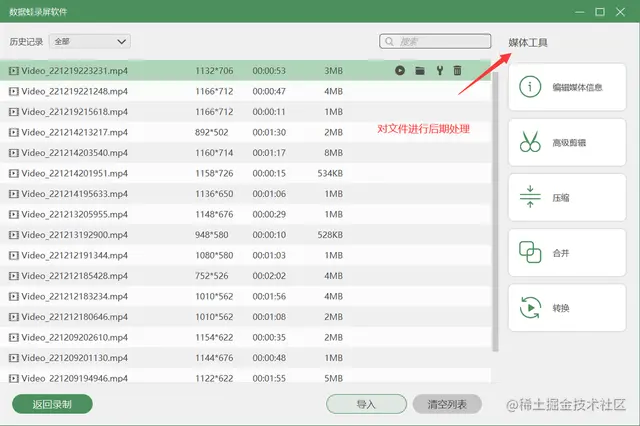Click the 清空列表 clear list button

click(447, 404)
